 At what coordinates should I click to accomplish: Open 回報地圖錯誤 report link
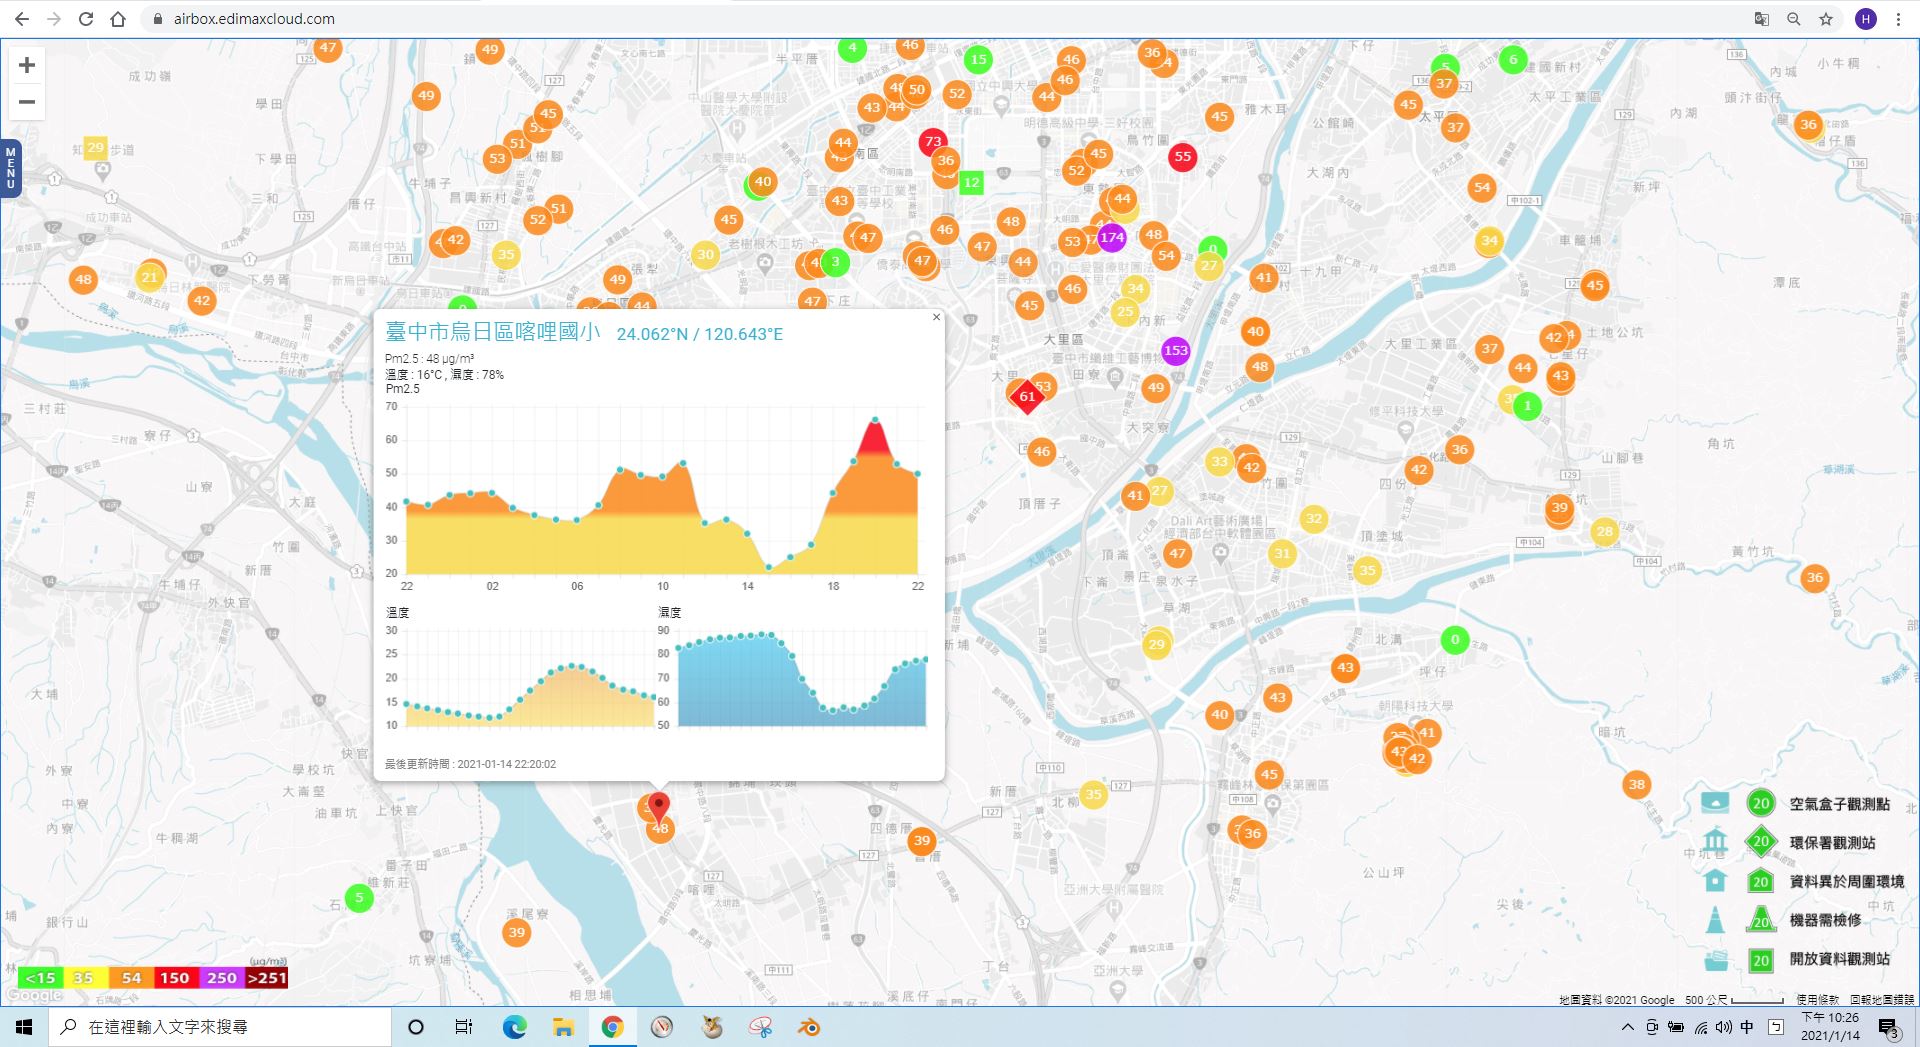tap(1882, 1000)
